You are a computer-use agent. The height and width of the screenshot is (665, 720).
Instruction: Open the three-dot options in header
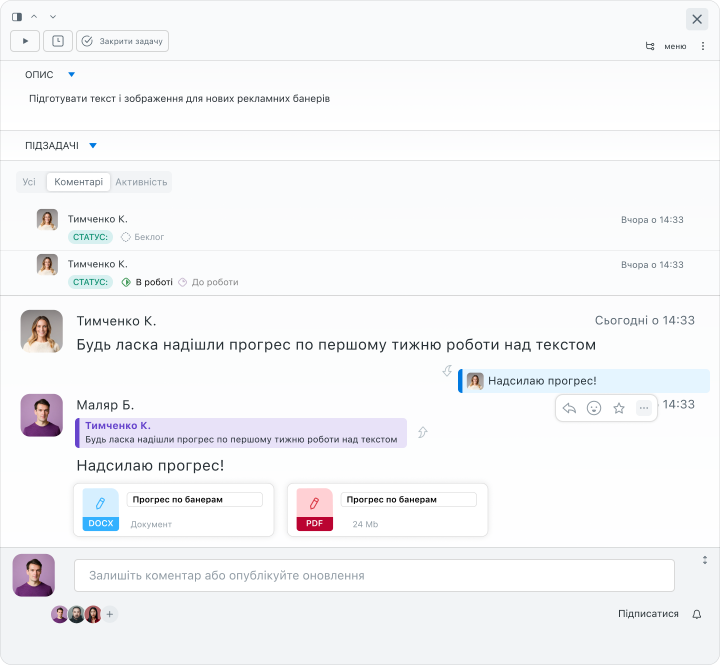(703, 46)
